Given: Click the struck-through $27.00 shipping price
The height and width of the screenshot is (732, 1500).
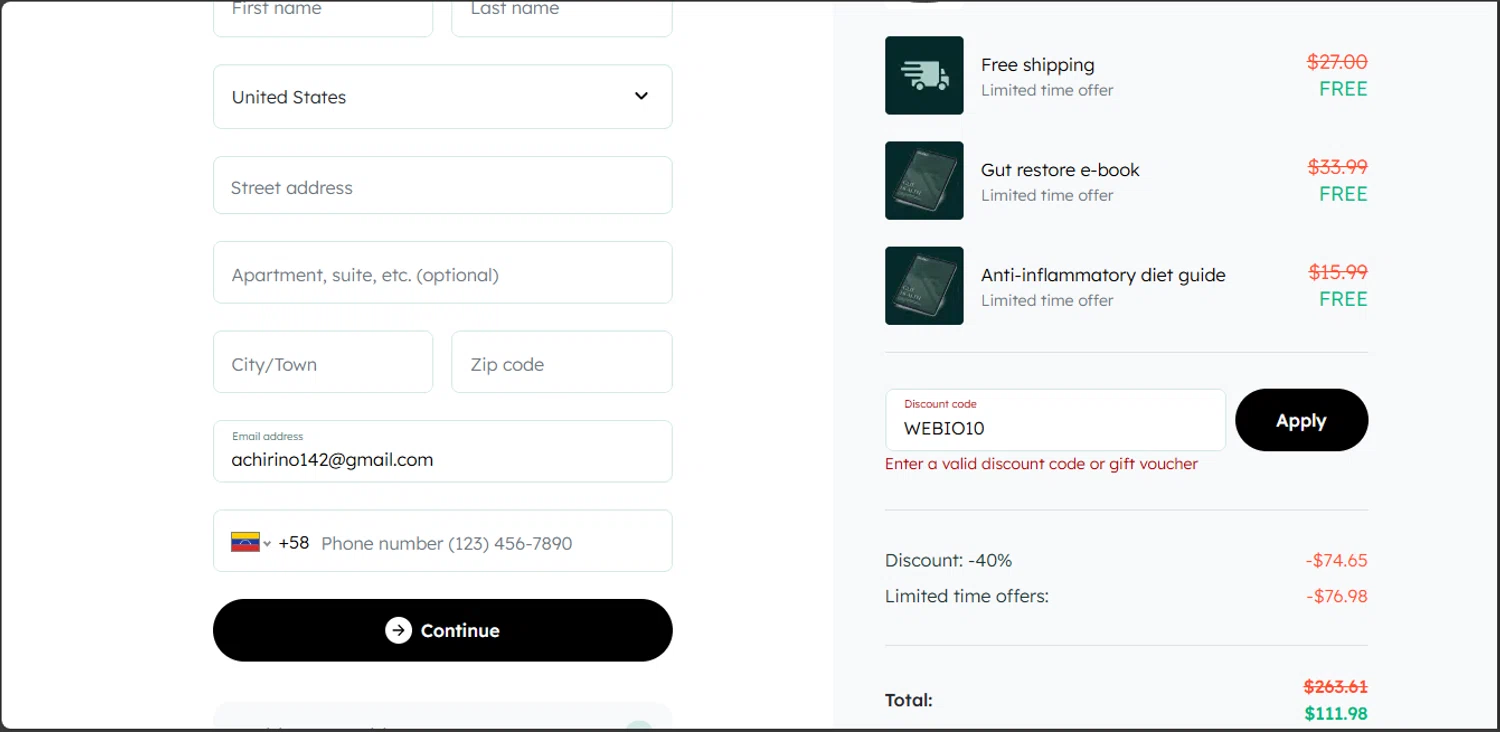Looking at the screenshot, I should tap(1337, 62).
